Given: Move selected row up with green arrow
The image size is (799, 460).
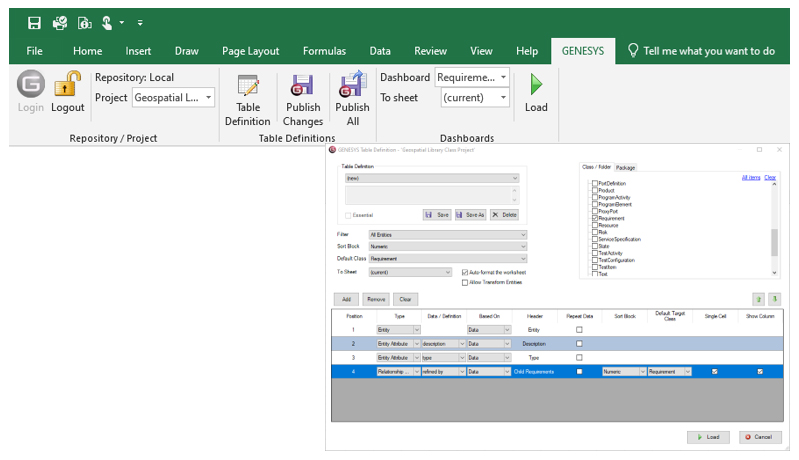Looking at the screenshot, I should click(759, 299).
